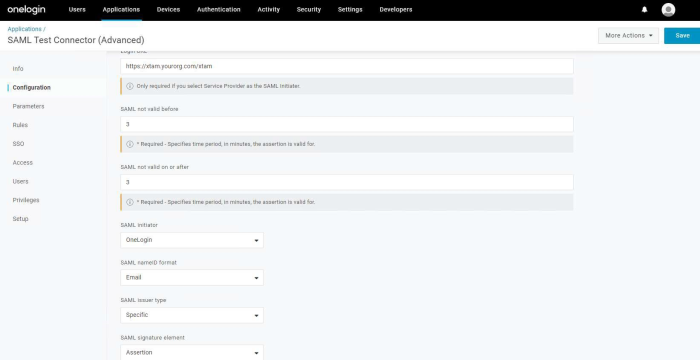The image size is (700, 360).
Task: Open the Devices top menu
Action: tap(168, 9)
